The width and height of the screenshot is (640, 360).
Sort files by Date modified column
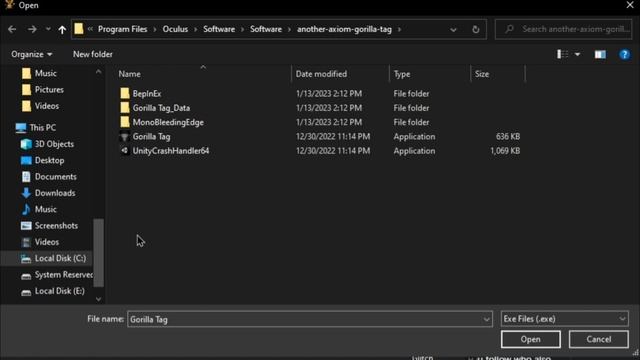(x=321, y=74)
